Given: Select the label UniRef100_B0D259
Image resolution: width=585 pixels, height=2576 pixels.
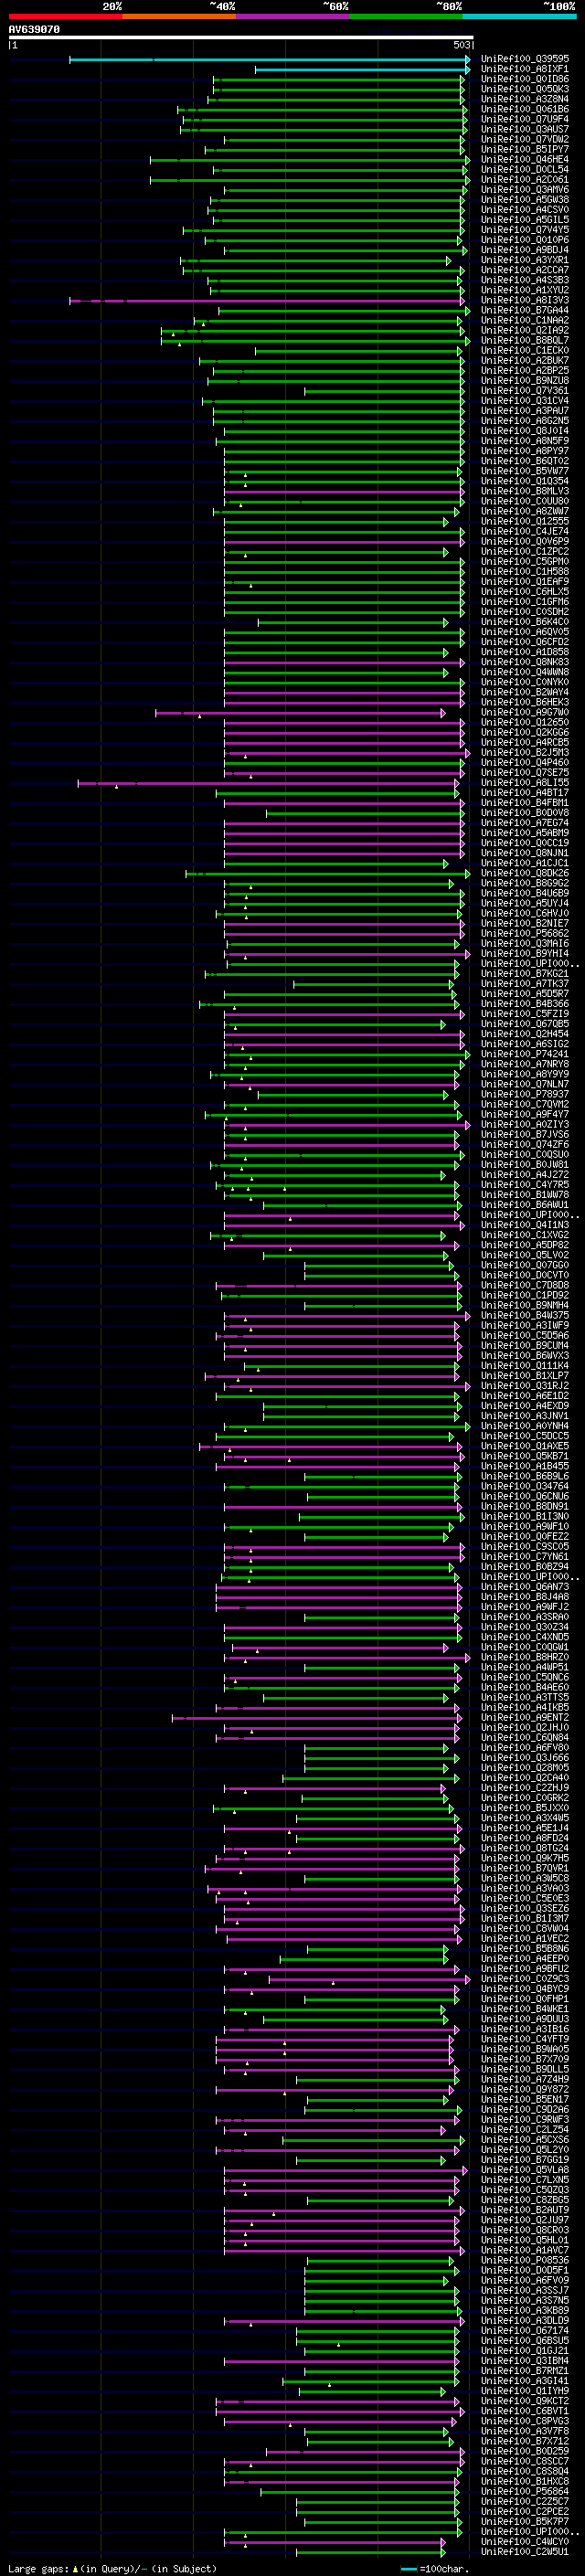Looking at the screenshot, I should pyautogui.click(x=525, y=2450).
